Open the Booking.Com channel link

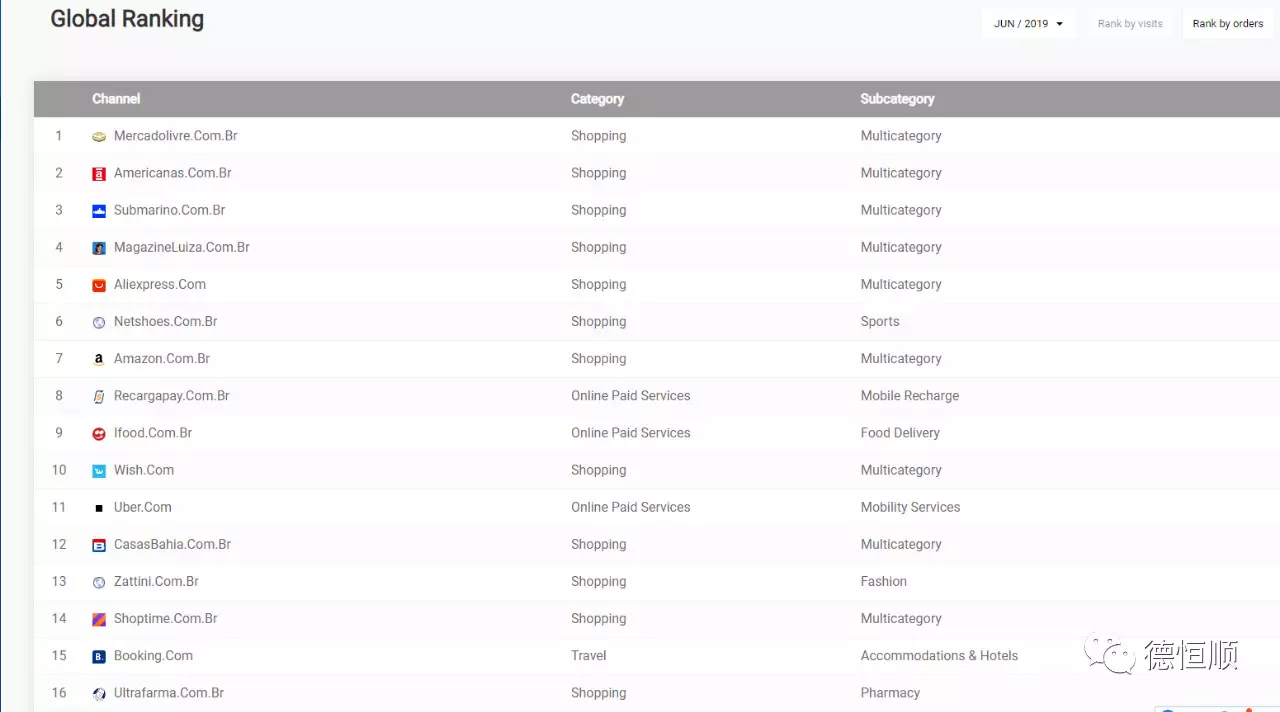click(154, 655)
